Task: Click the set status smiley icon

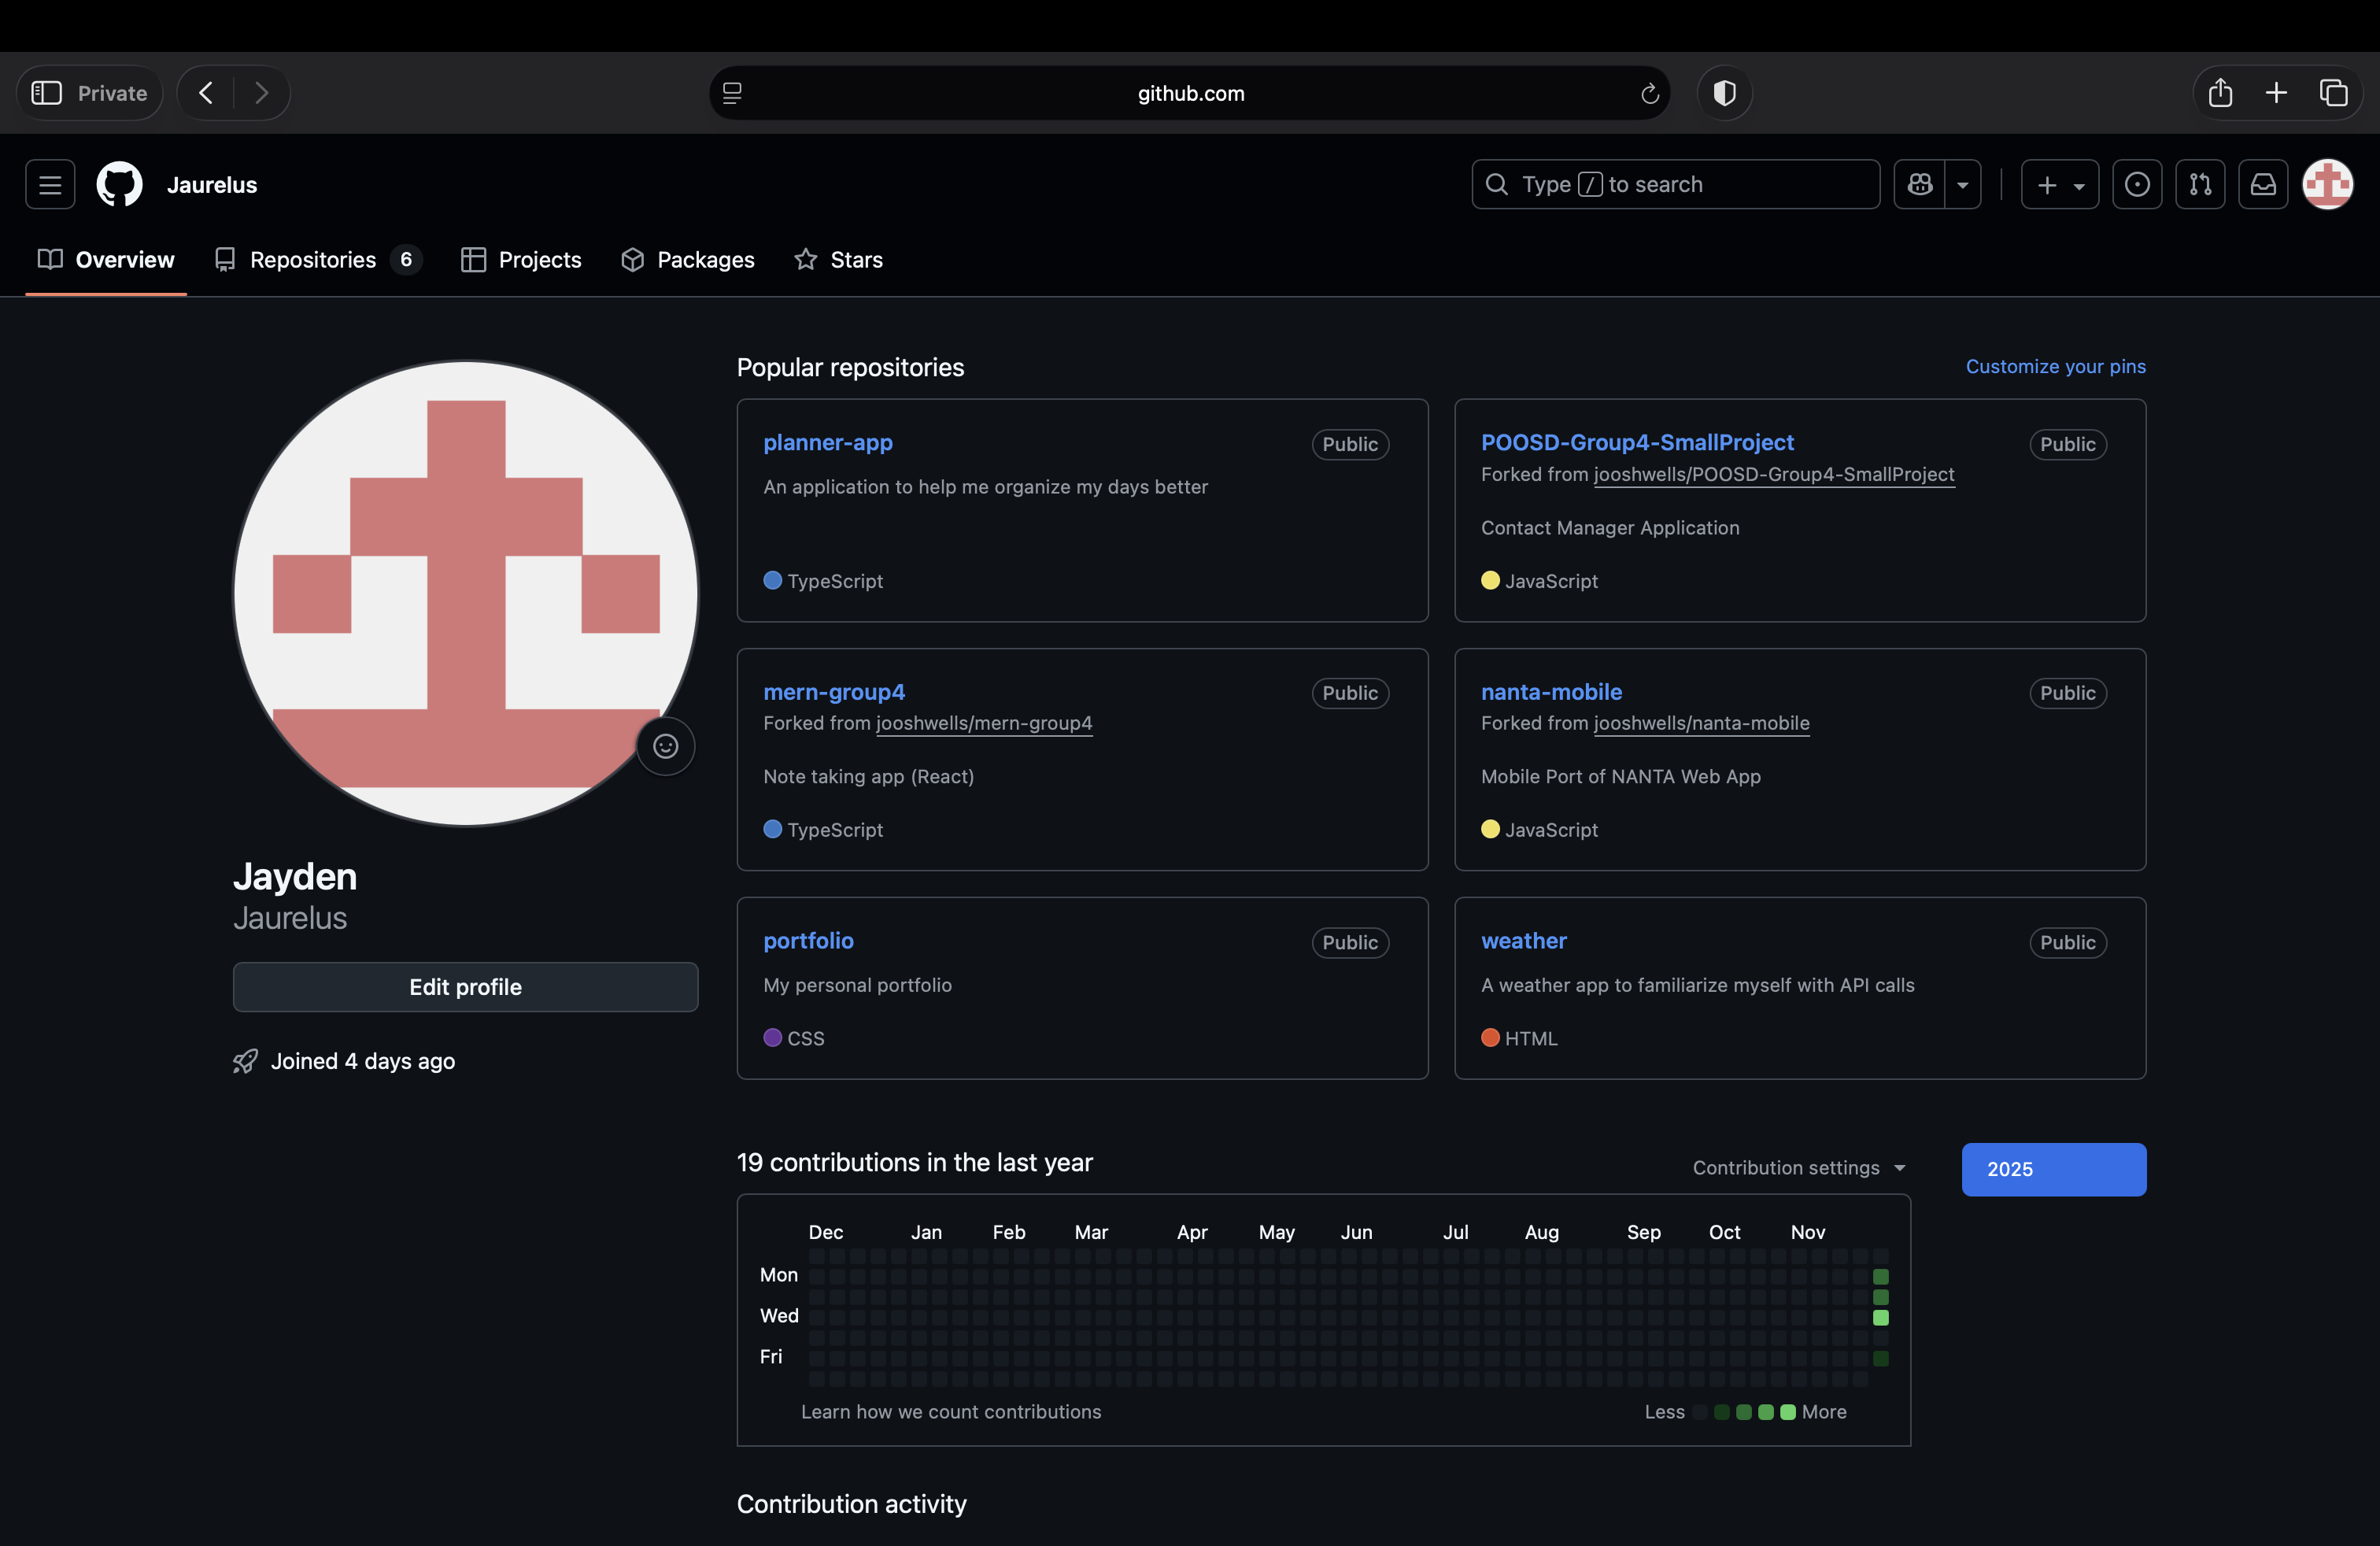Action: [665, 746]
